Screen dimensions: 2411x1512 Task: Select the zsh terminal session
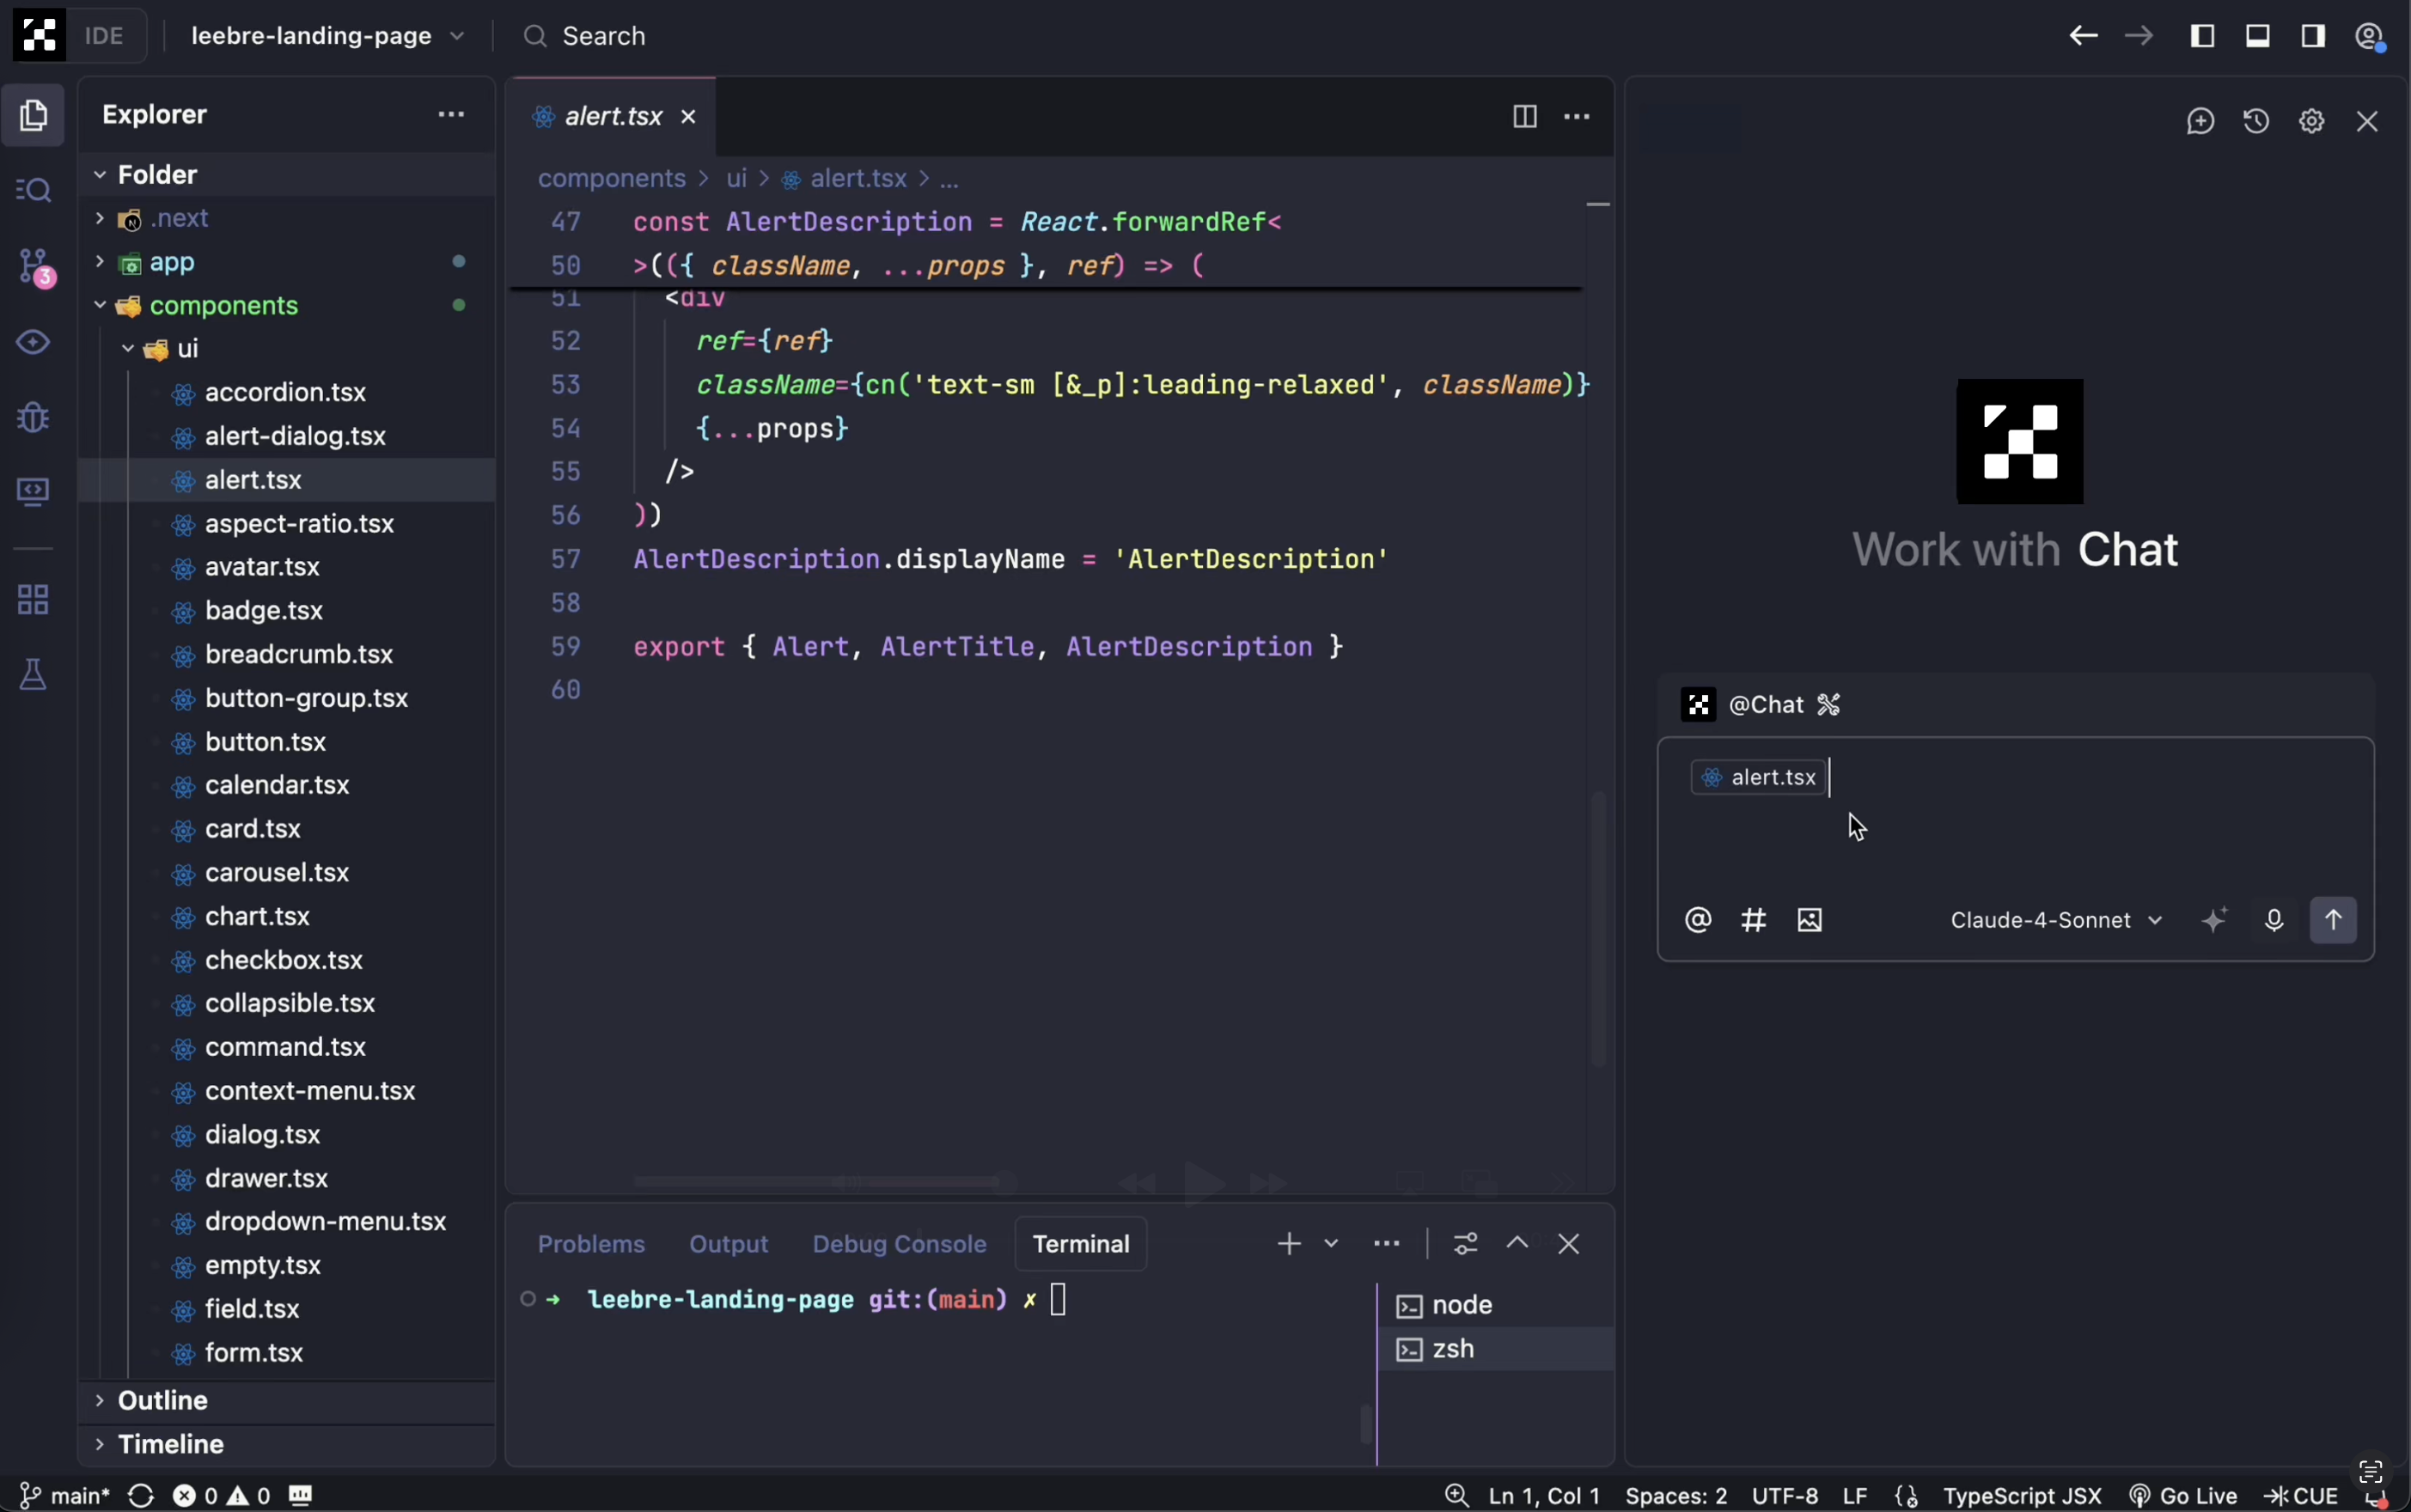click(x=1455, y=1348)
